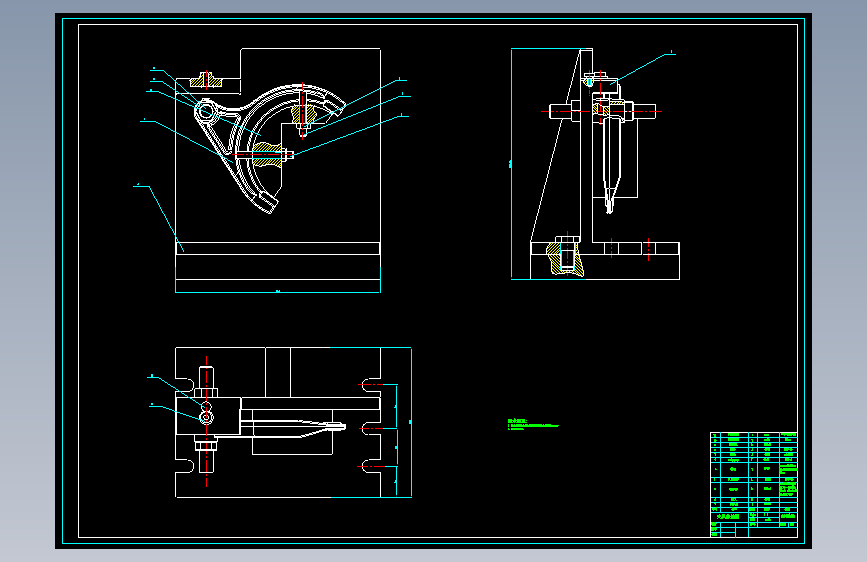
Task: Click the parts list table above title block
Action: [754, 471]
